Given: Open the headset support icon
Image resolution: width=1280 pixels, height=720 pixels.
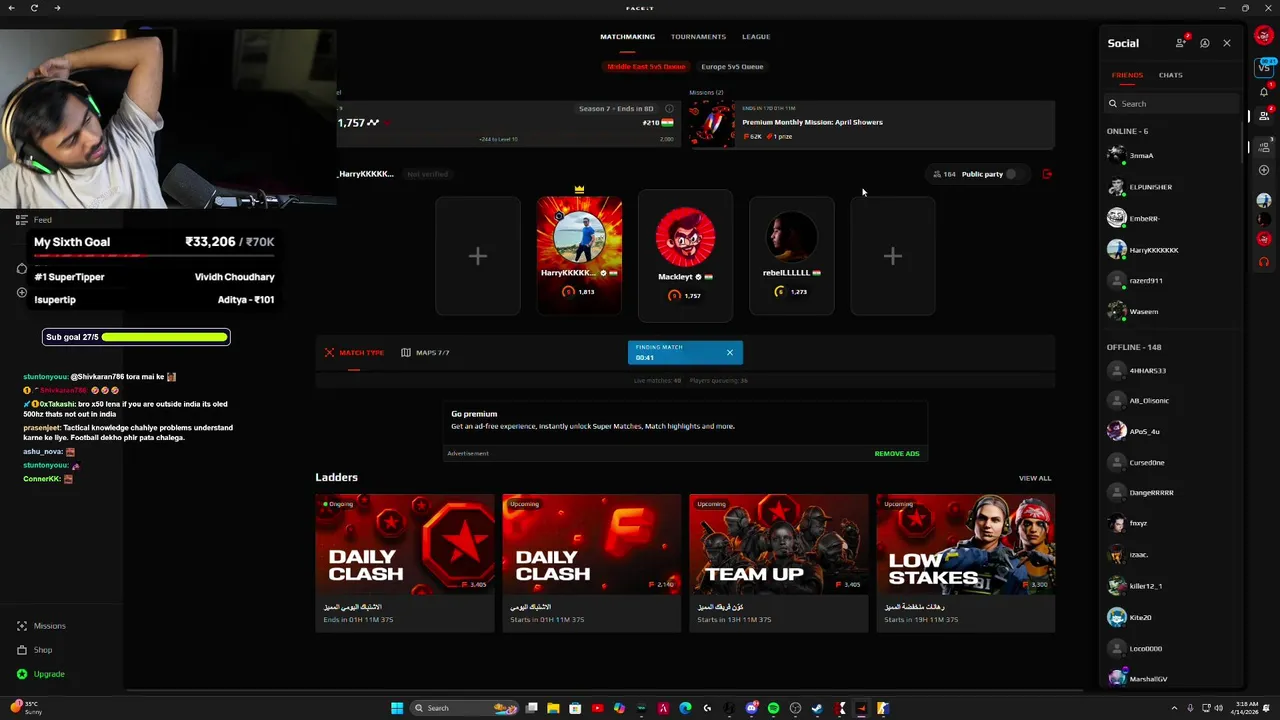Looking at the screenshot, I should pos(1264,262).
